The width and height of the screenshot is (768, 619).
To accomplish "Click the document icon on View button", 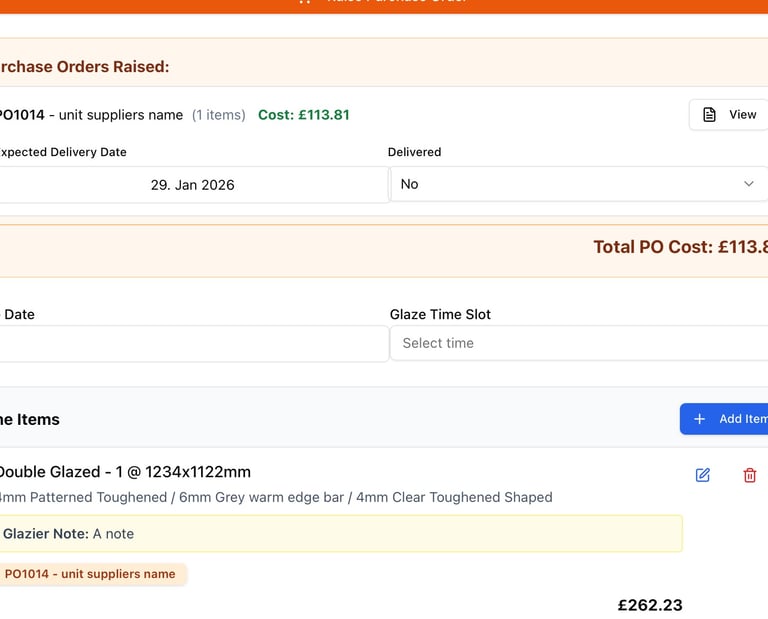I will (x=709, y=115).
